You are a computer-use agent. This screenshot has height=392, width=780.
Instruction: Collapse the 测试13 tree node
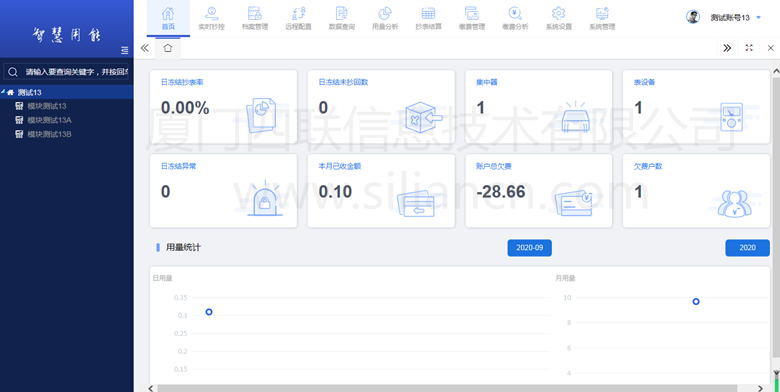pyautogui.click(x=3, y=92)
